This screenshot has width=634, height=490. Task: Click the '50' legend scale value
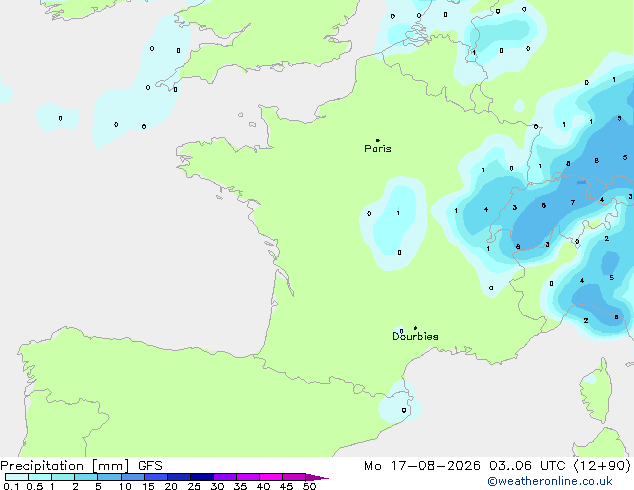[309, 486]
